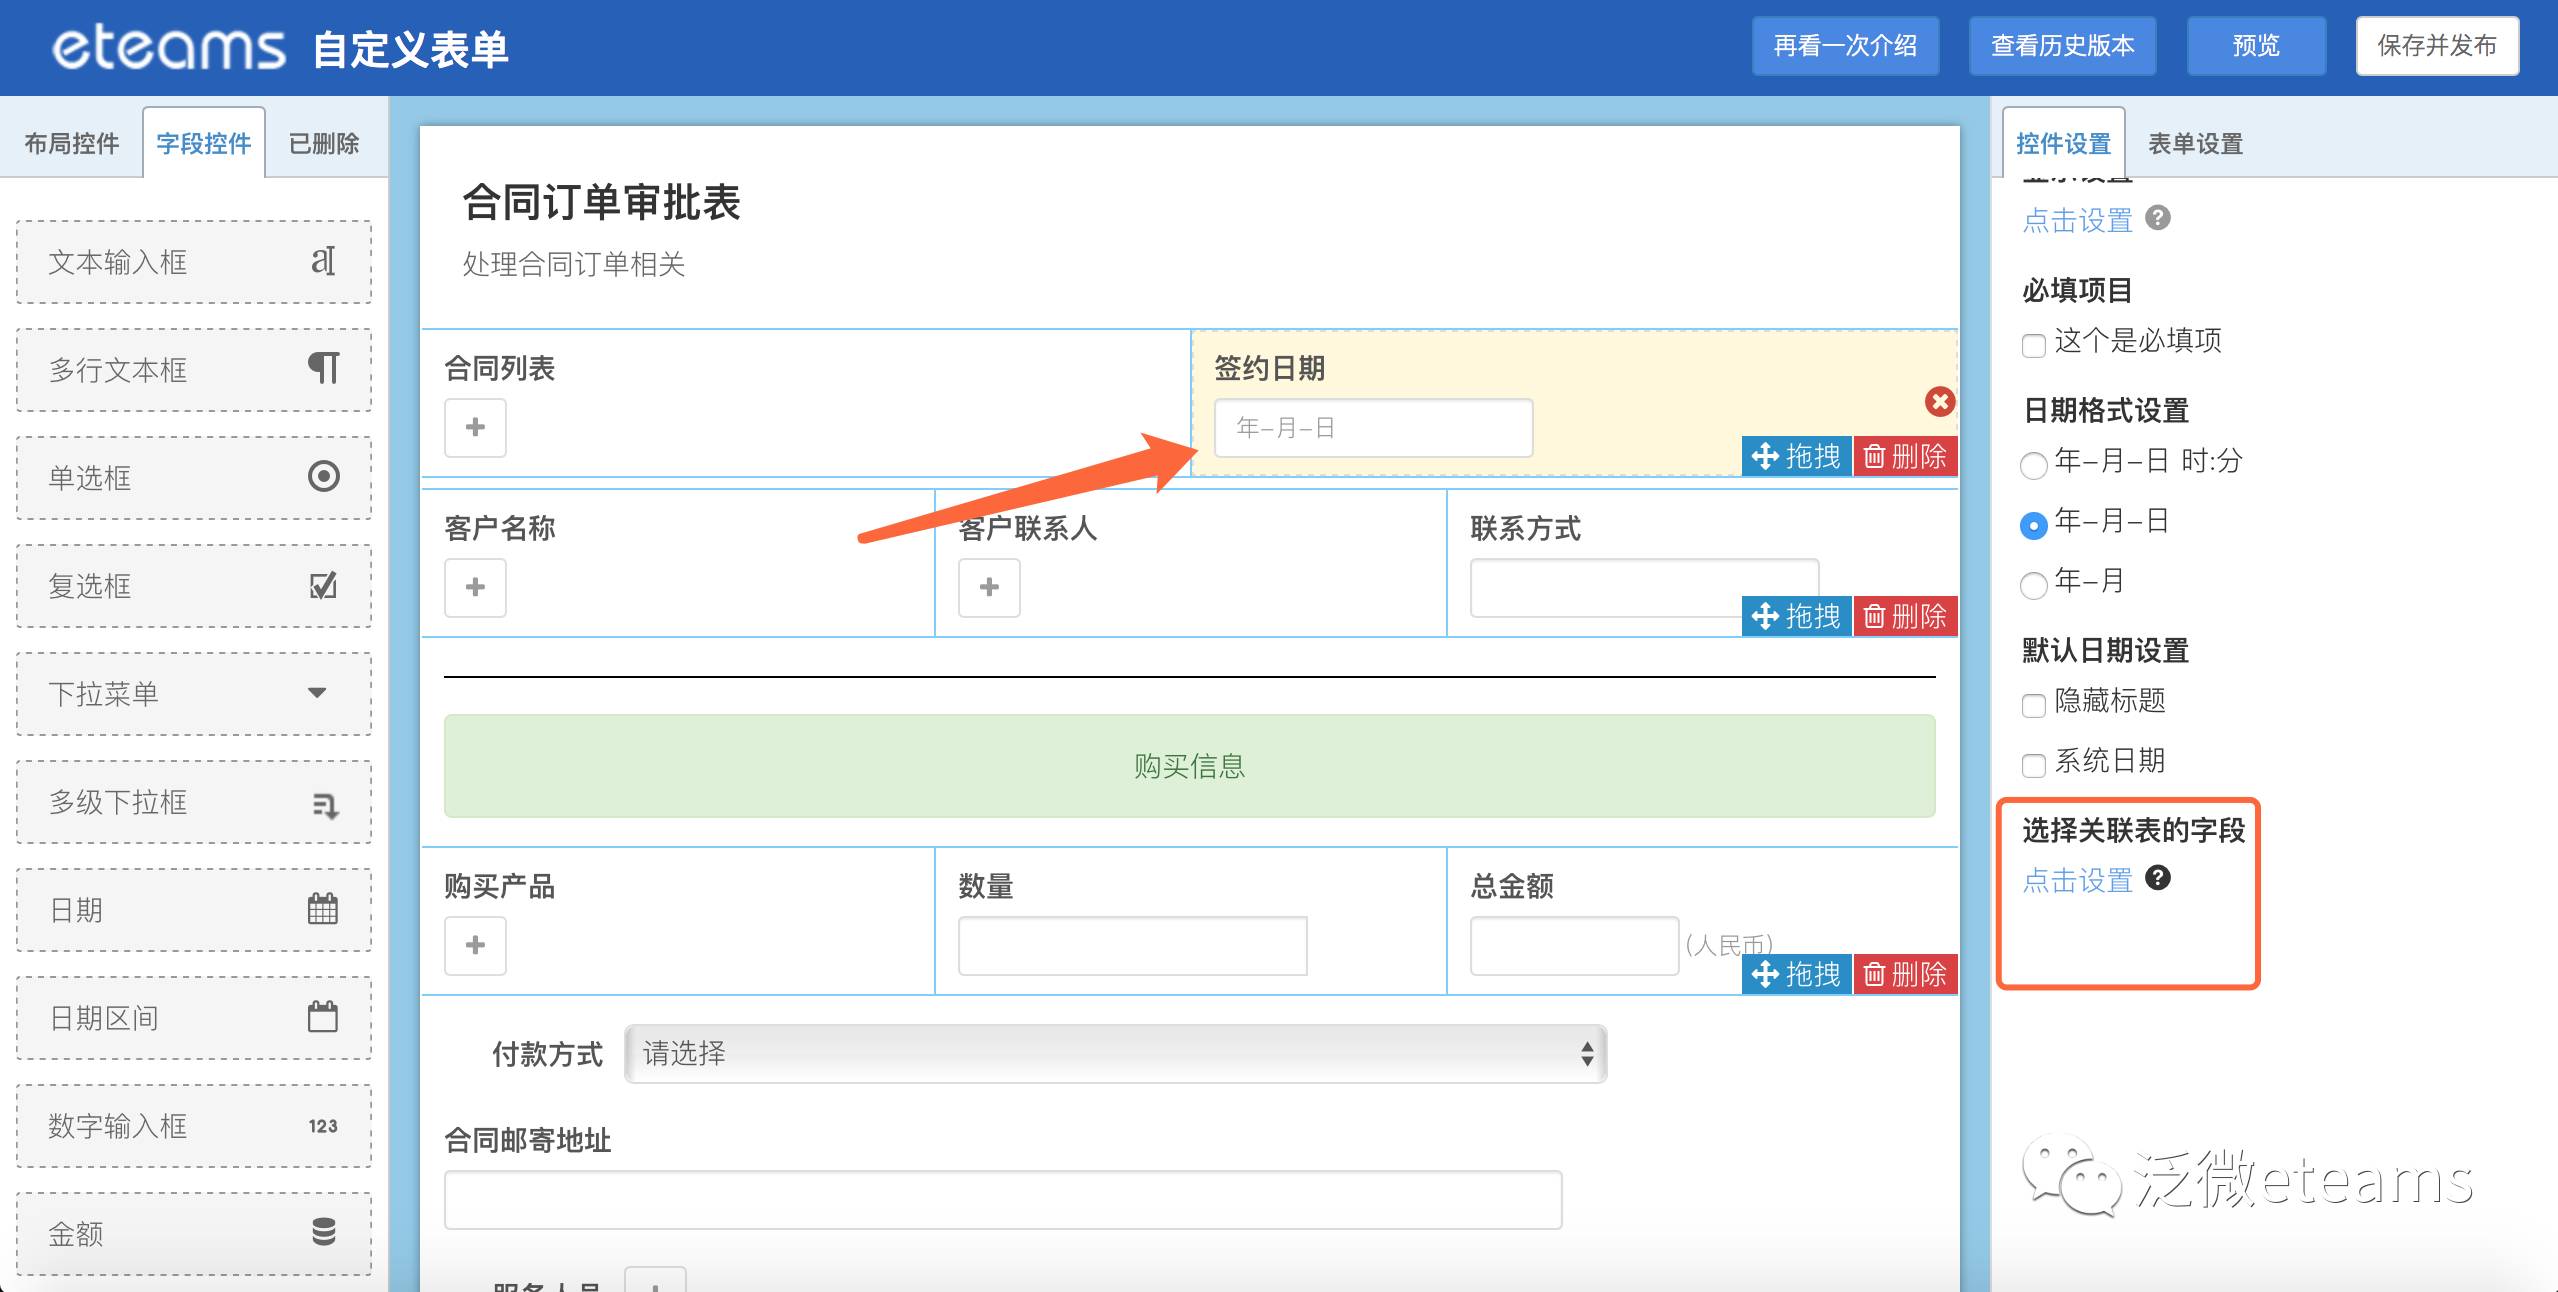Select the 年-月 date format radio
The height and width of the screenshot is (1292, 2558).
2033,585
